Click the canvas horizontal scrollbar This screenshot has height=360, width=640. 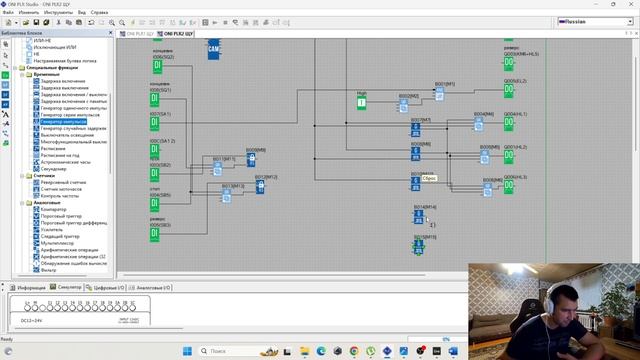(x=273, y=275)
